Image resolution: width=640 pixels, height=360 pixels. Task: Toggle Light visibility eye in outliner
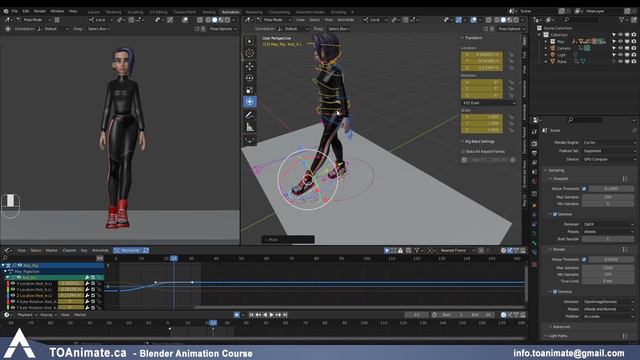pos(620,55)
